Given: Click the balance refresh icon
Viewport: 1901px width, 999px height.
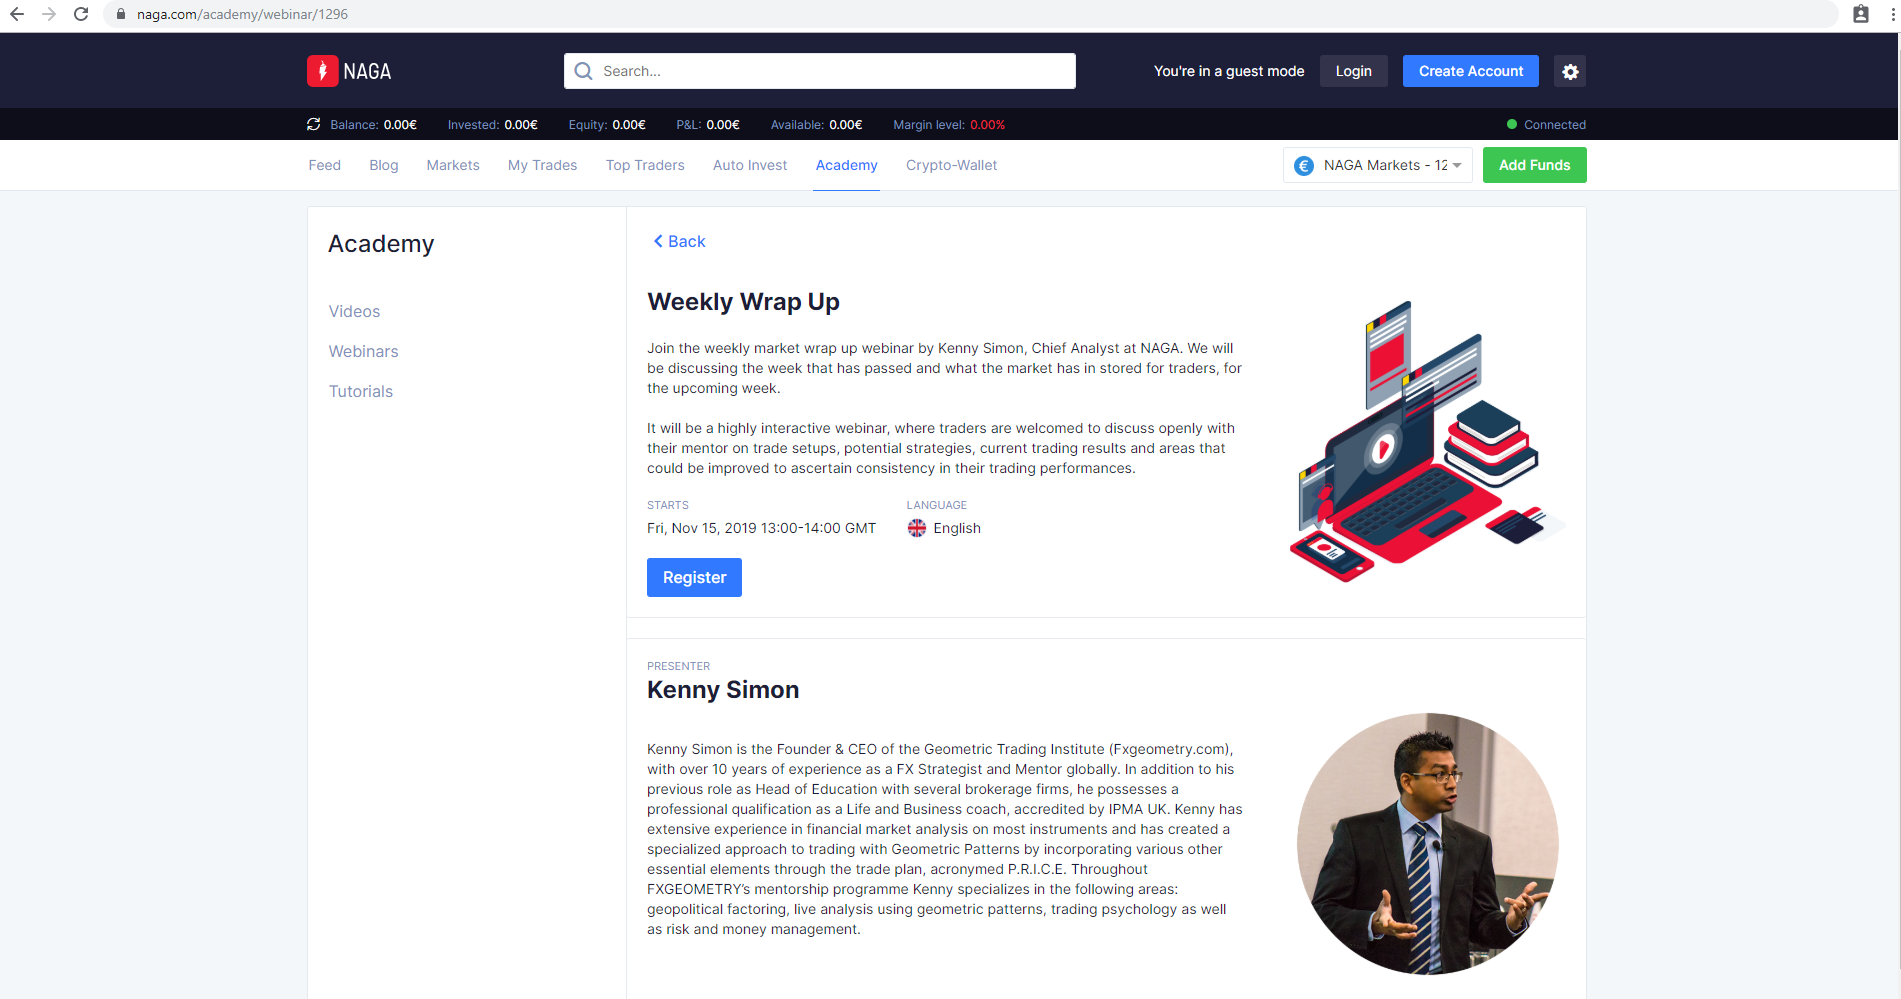Looking at the screenshot, I should point(314,124).
